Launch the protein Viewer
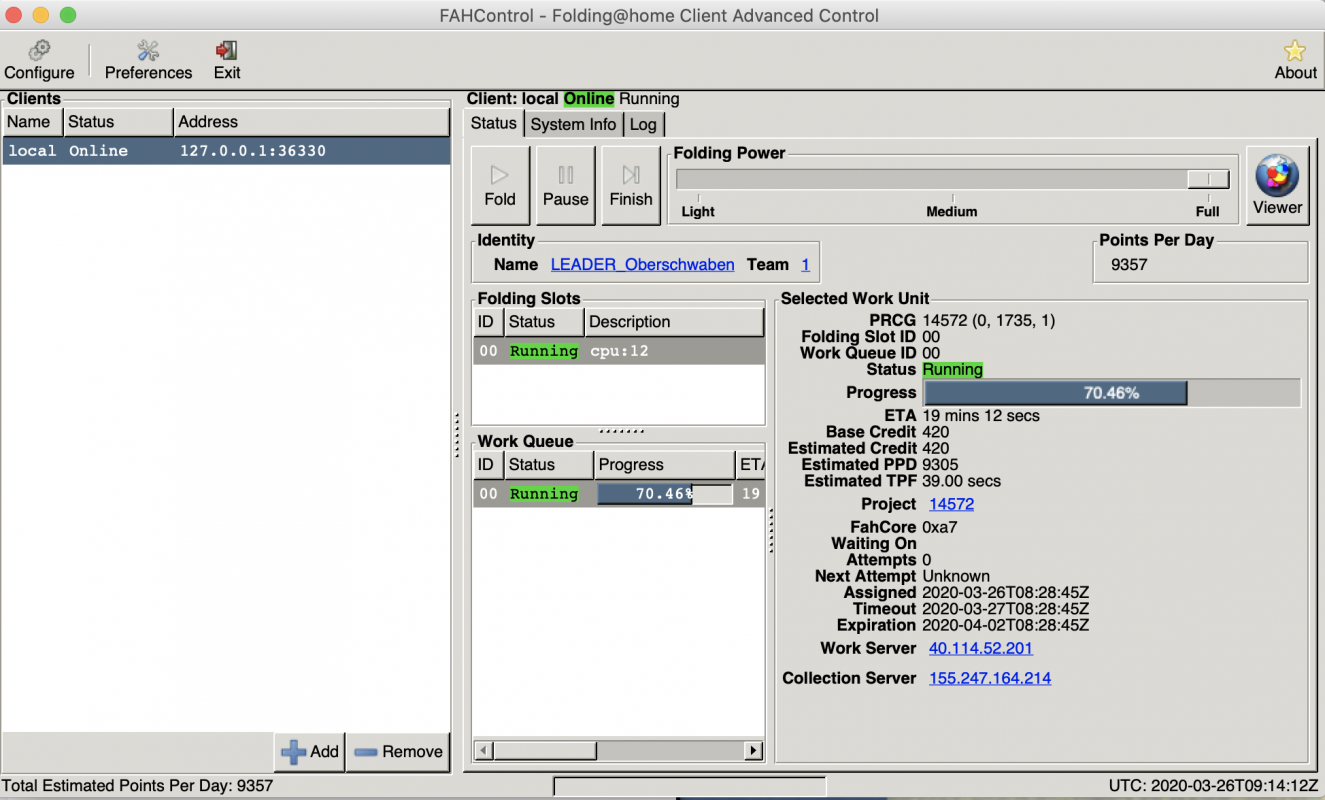 click(1277, 186)
